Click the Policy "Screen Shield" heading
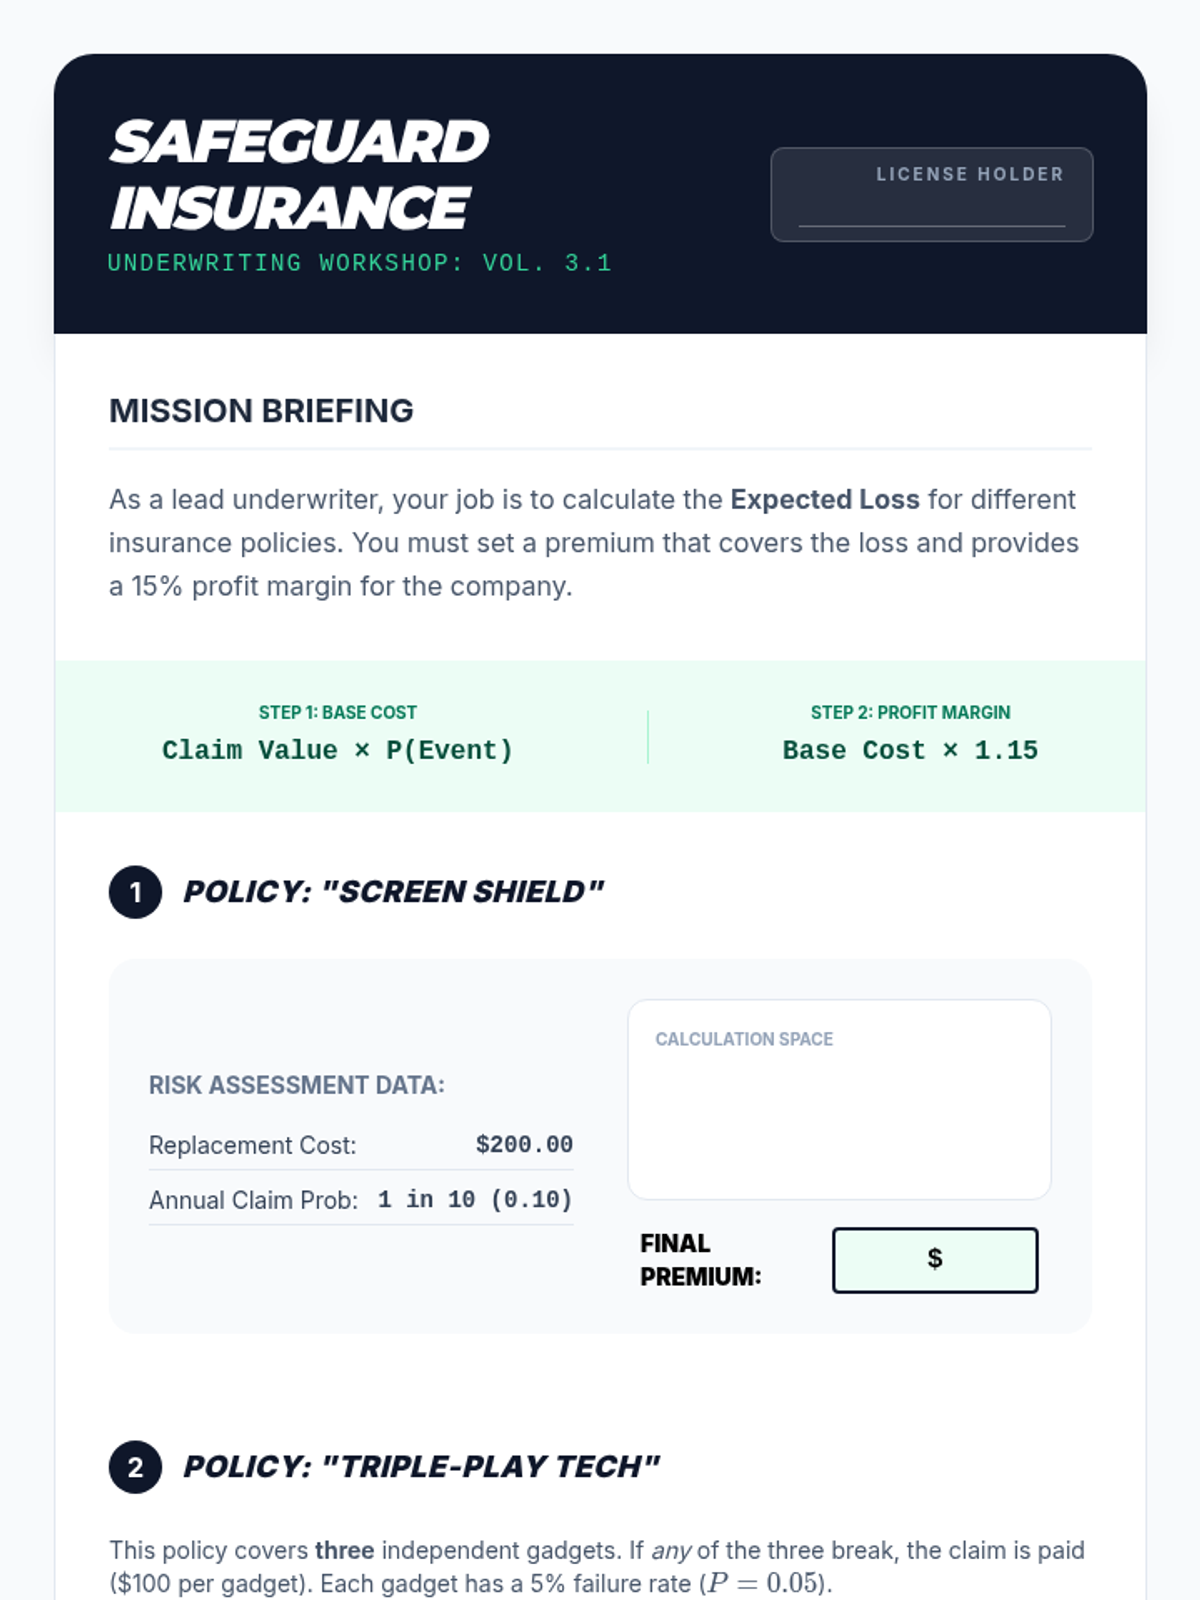1200x1600 pixels. (393, 892)
